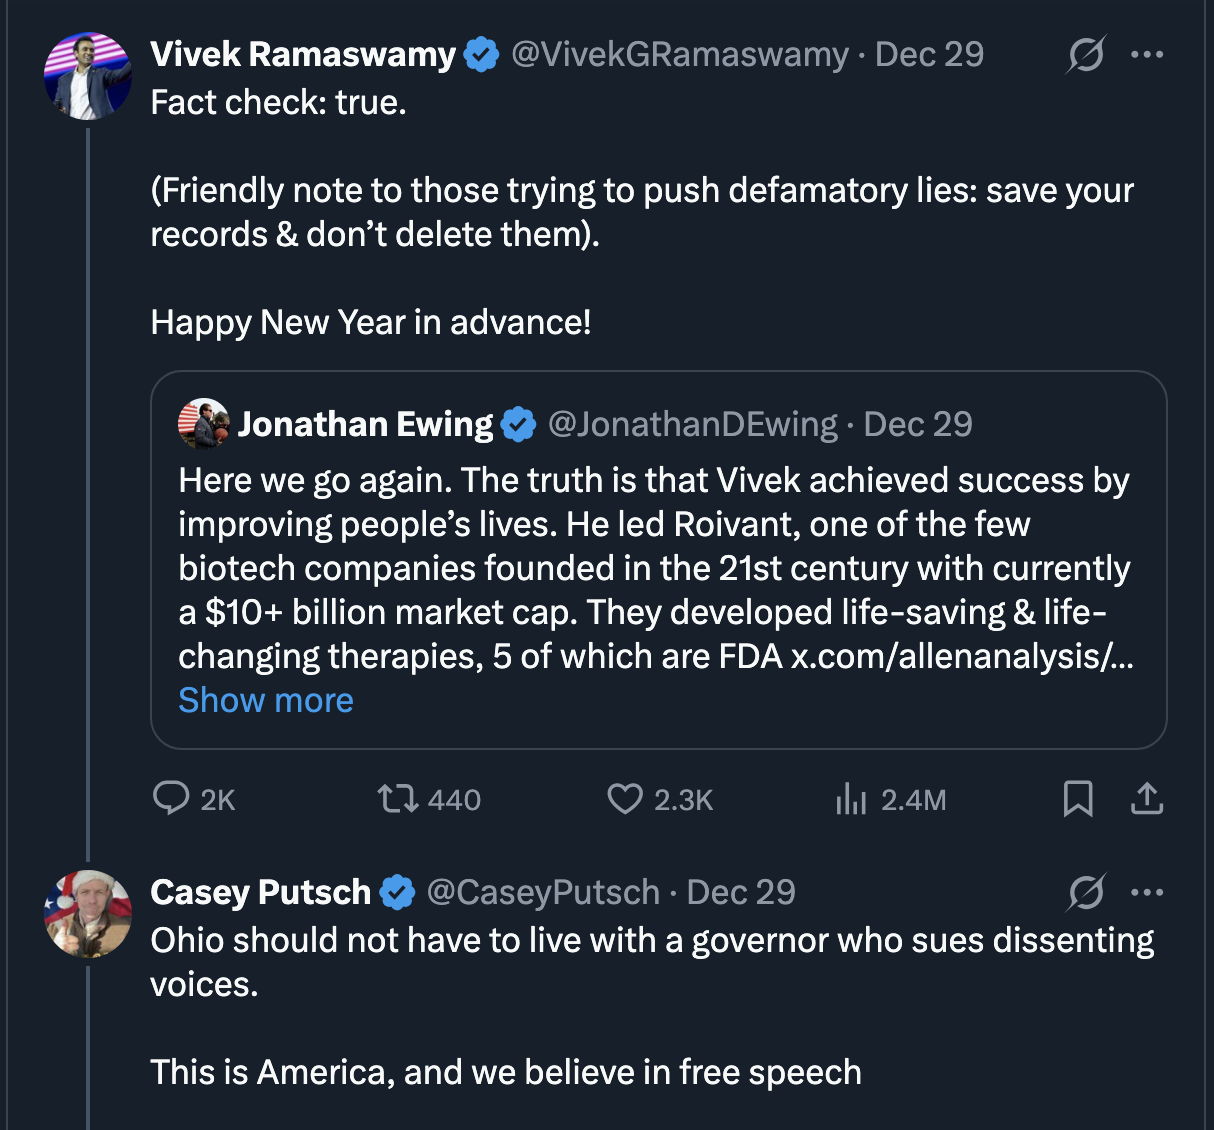This screenshot has width=1214, height=1130.
Task: Click Grok icon on Vivek's tweet
Action: pos(1085,54)
